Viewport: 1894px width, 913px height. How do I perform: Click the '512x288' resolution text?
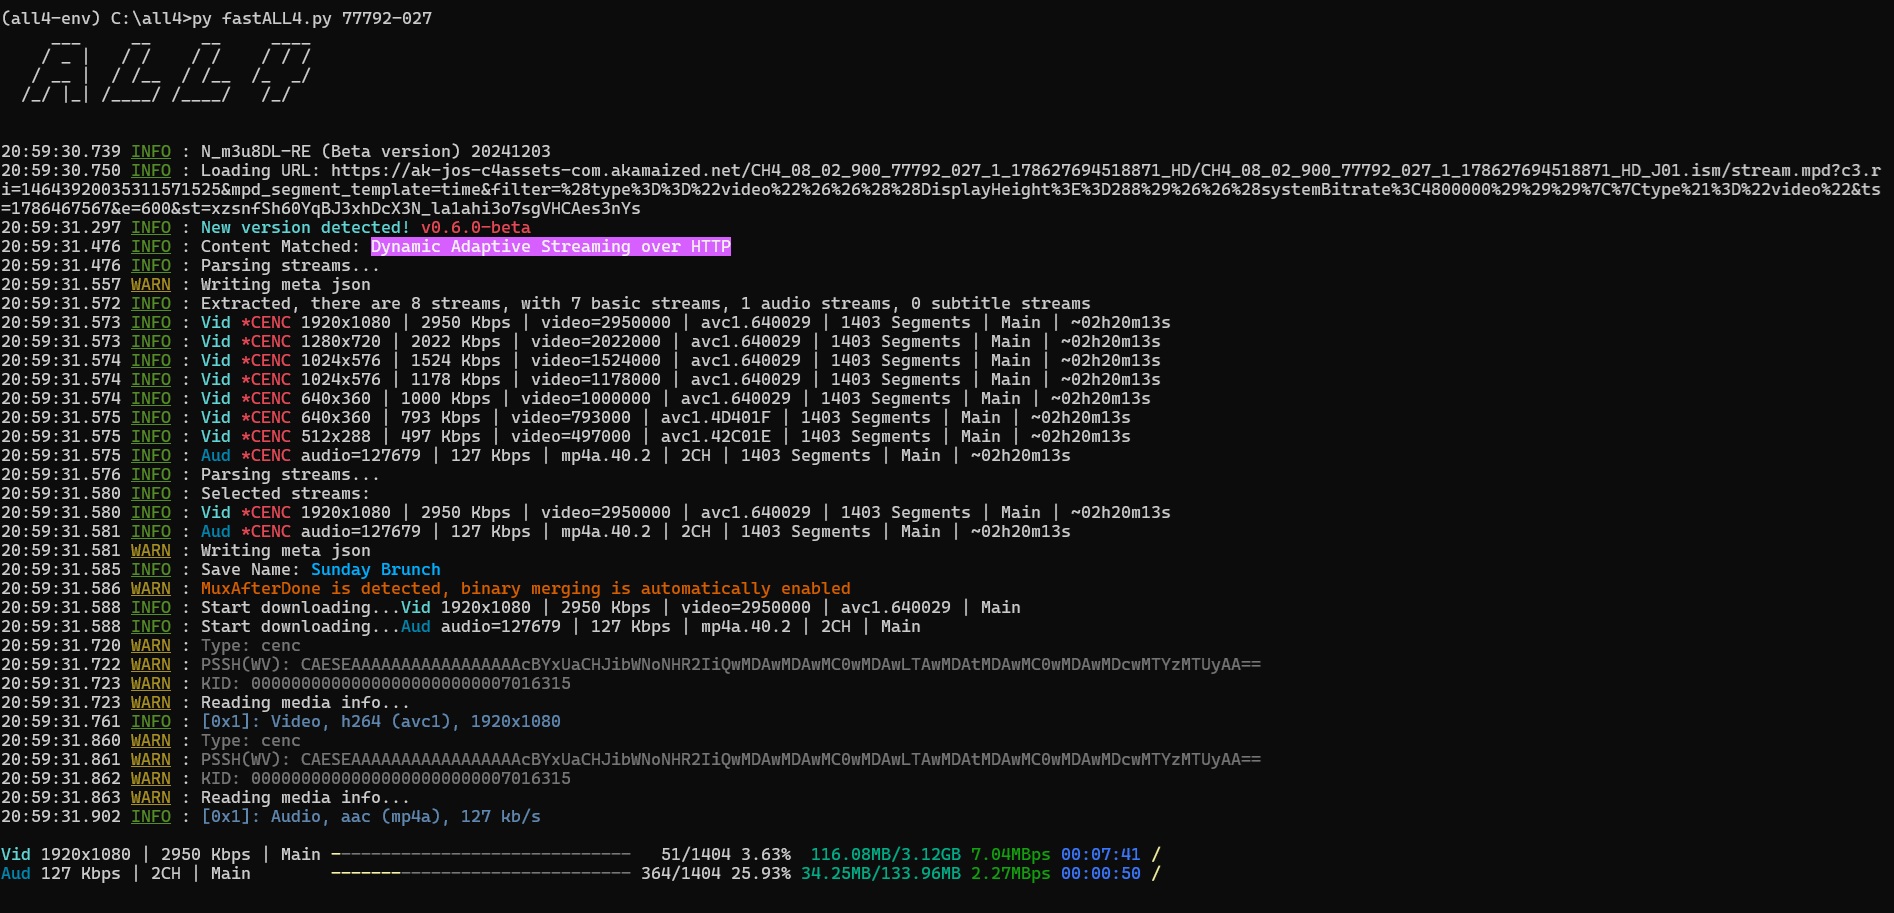point(336,437)
